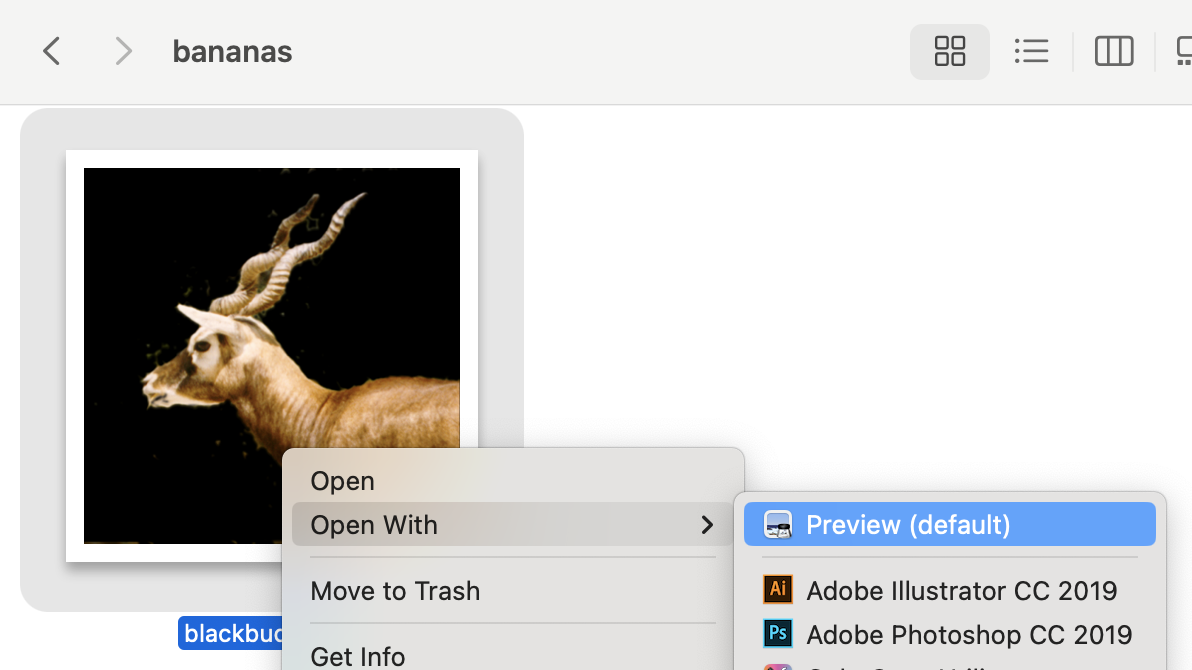The width and height of the screenshot is (1192, 670).
Task: Switch to list view in the toolbar
Action: click(x=1032, y=51)
